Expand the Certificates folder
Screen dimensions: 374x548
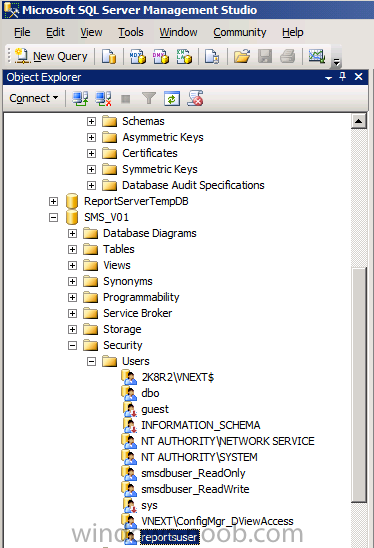91,153
